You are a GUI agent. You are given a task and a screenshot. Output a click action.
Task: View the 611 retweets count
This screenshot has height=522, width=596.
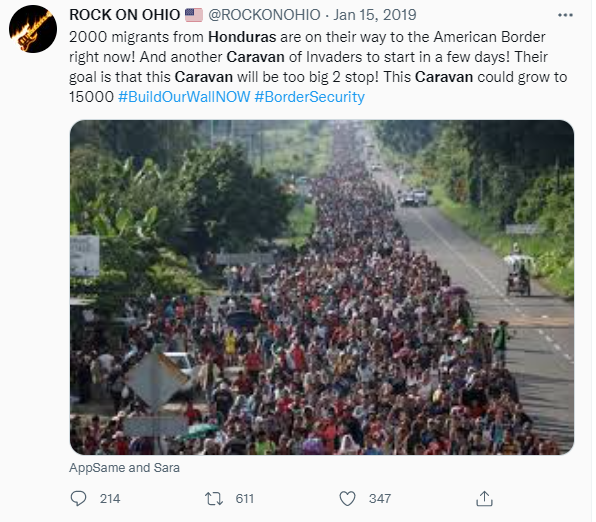tap(244, 498)
